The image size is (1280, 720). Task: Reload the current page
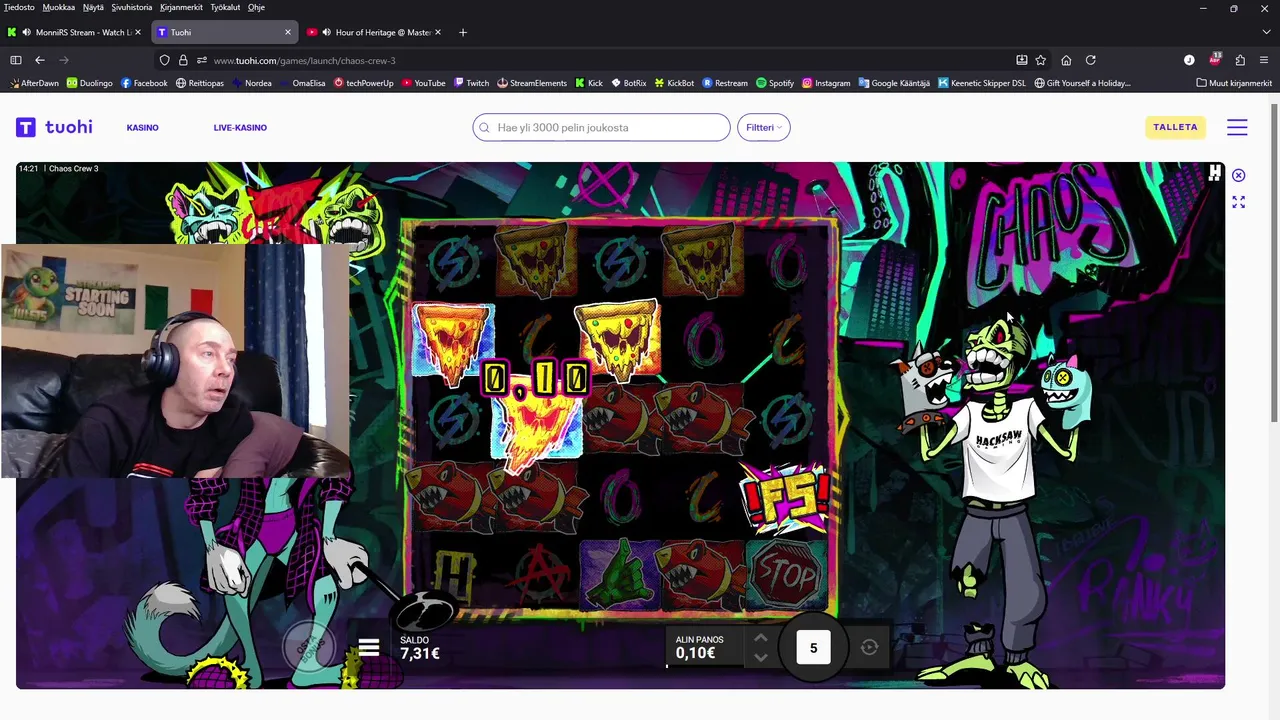click(x=1091, y=60)
